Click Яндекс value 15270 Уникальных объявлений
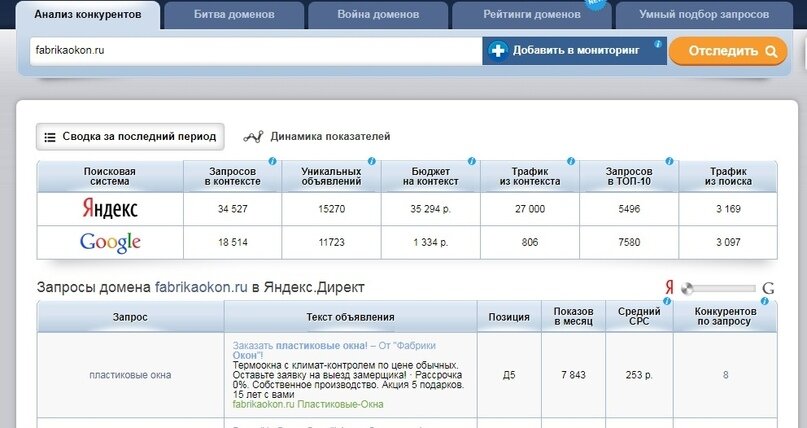This screenshot has height=428, width=807. pyautogui.click(x=331, y=209)
